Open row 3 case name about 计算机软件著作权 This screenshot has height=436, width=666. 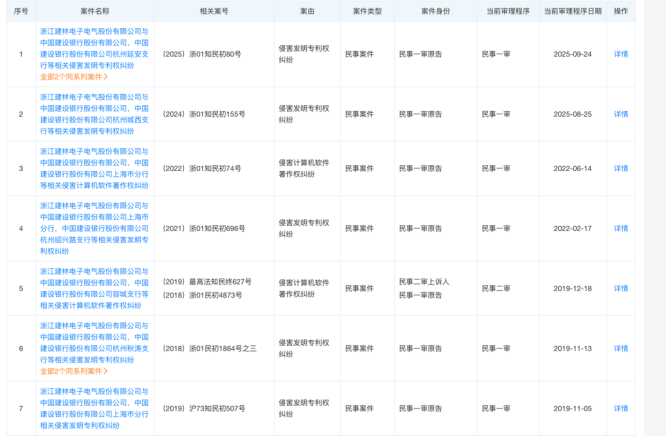[x=95, y=168]
